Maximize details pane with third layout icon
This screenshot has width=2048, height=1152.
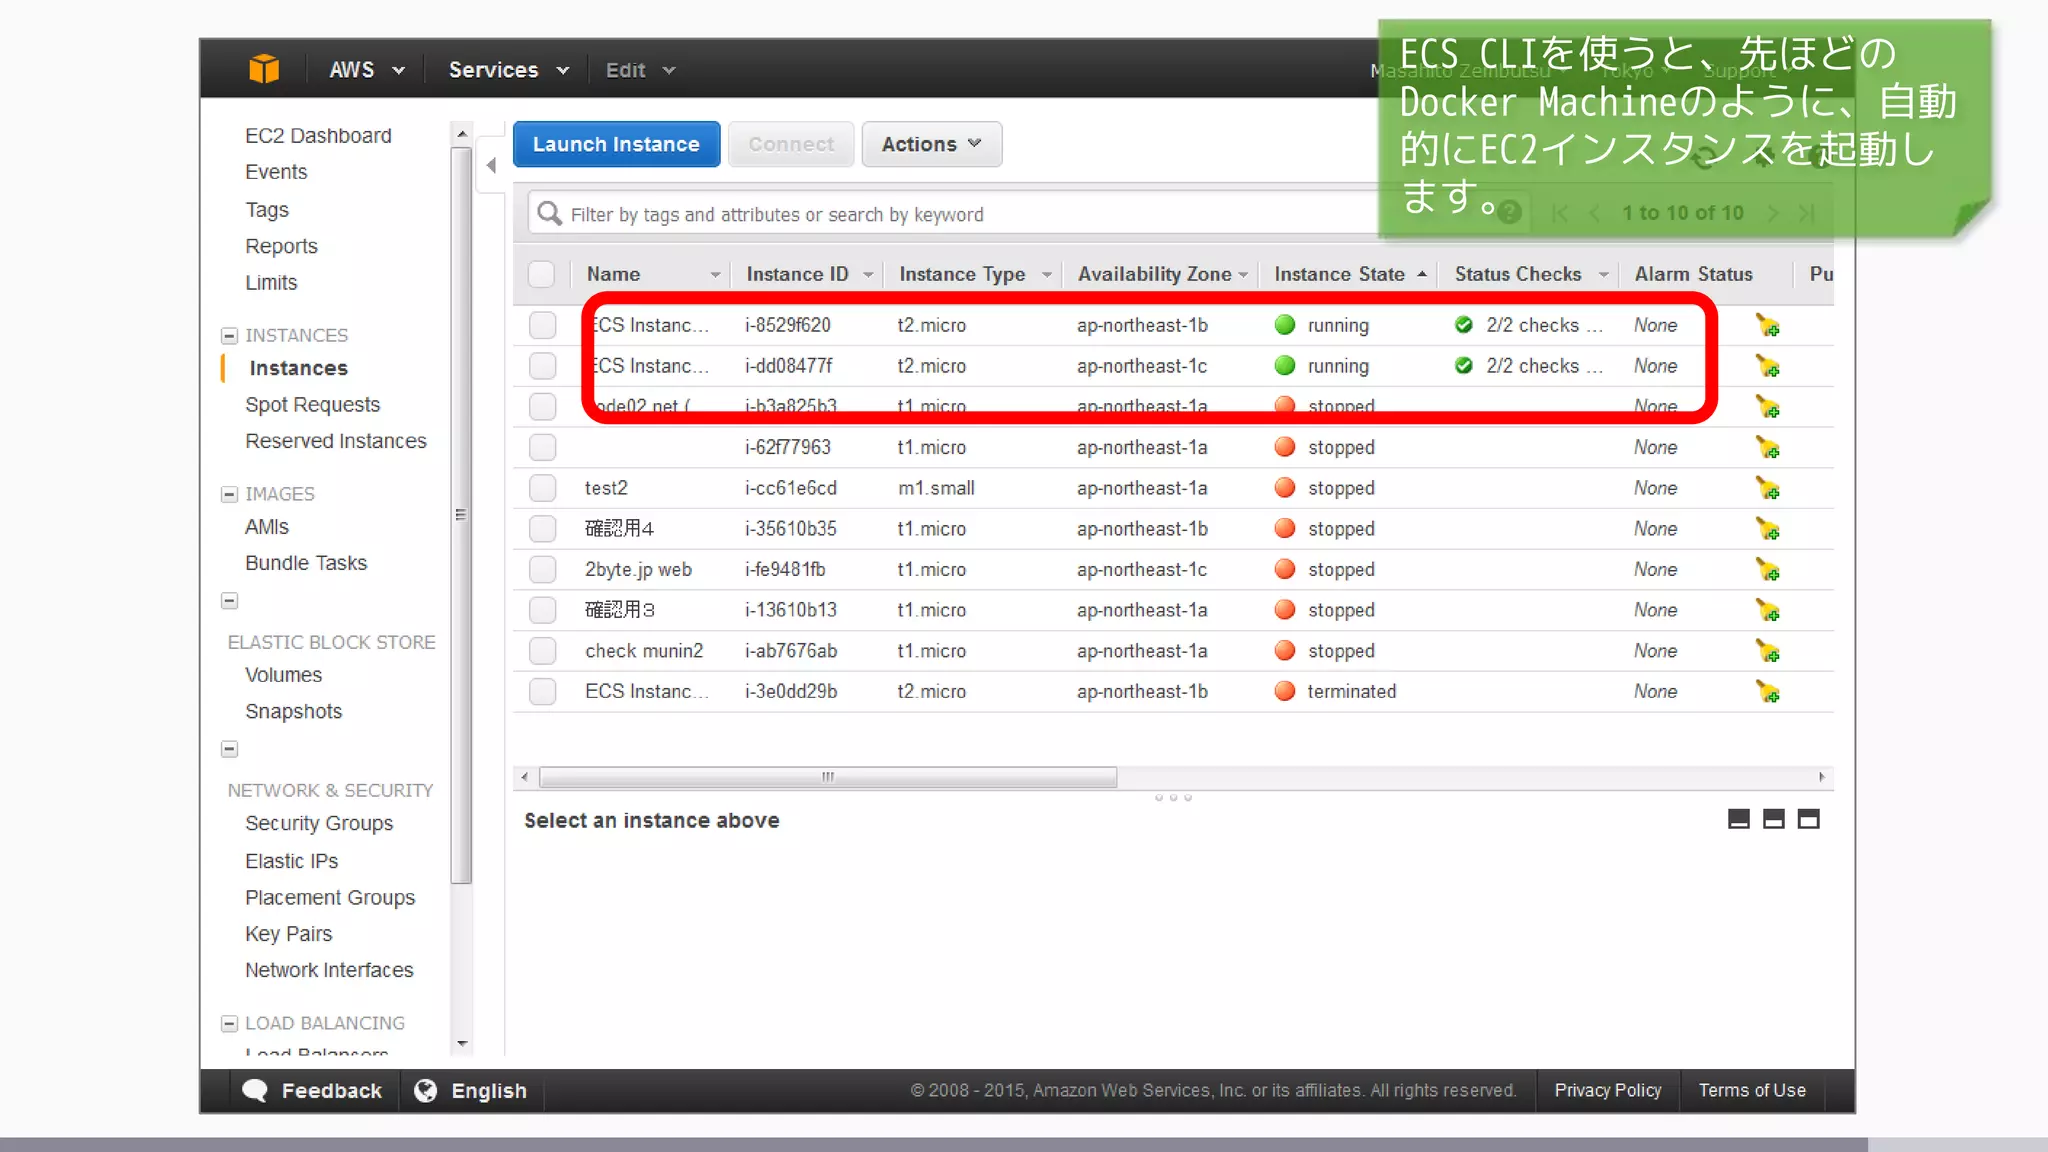tap(1809, 819)
